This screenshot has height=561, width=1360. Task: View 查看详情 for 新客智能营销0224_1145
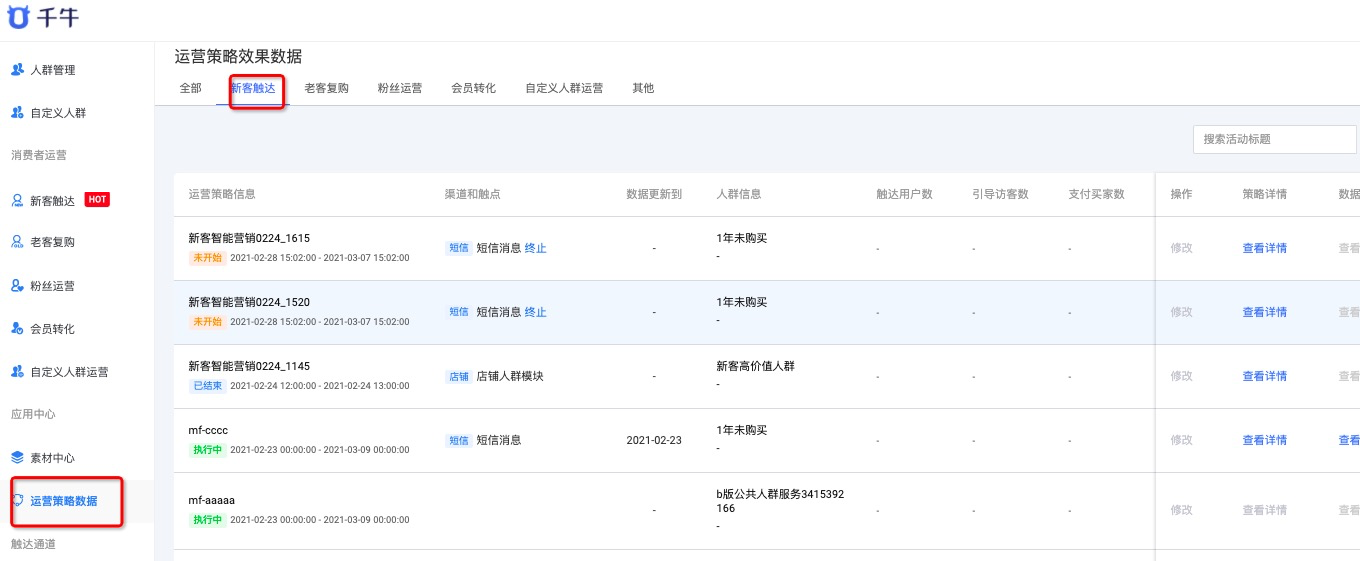(x=1264, y=376)
